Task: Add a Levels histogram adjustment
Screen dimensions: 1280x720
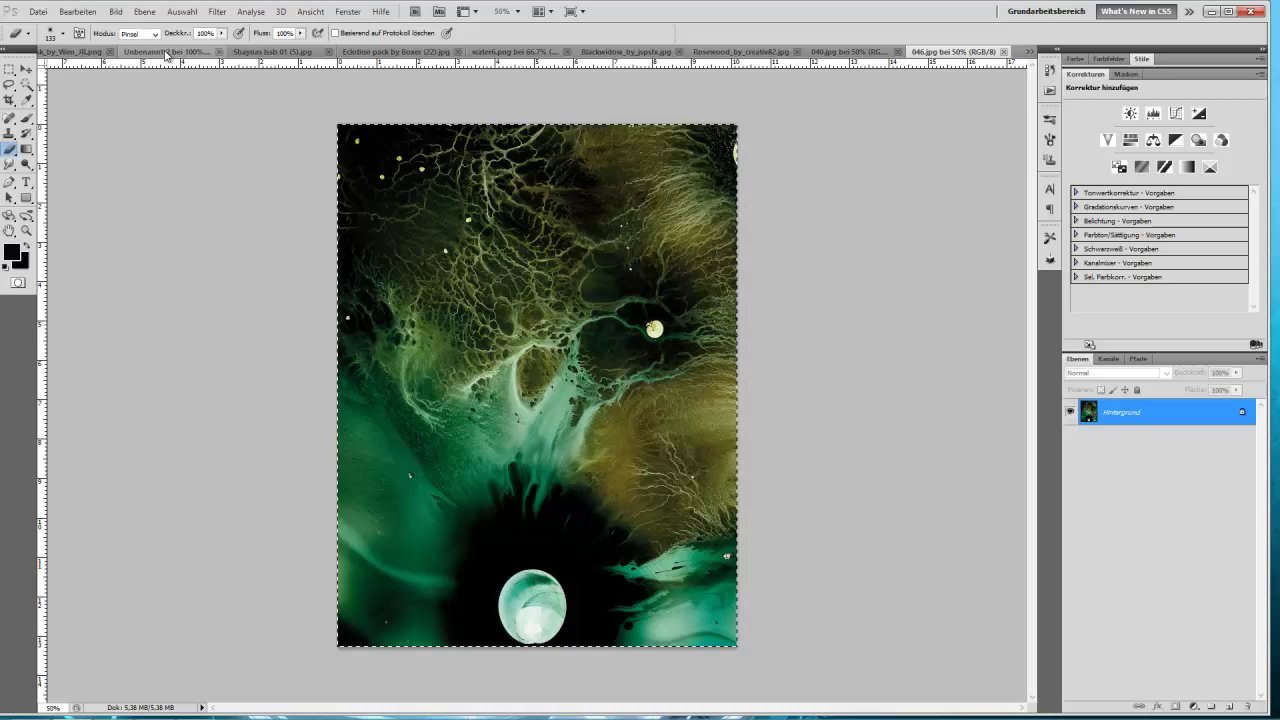Action: [x=1153, y=113]
